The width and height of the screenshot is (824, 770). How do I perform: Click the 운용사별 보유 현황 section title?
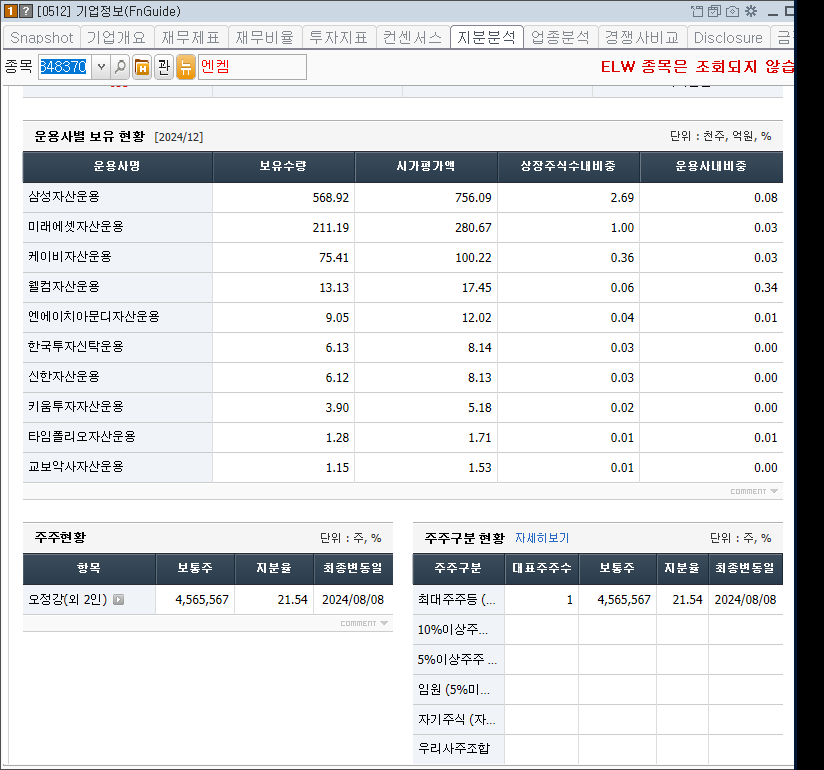click(89, 136)
